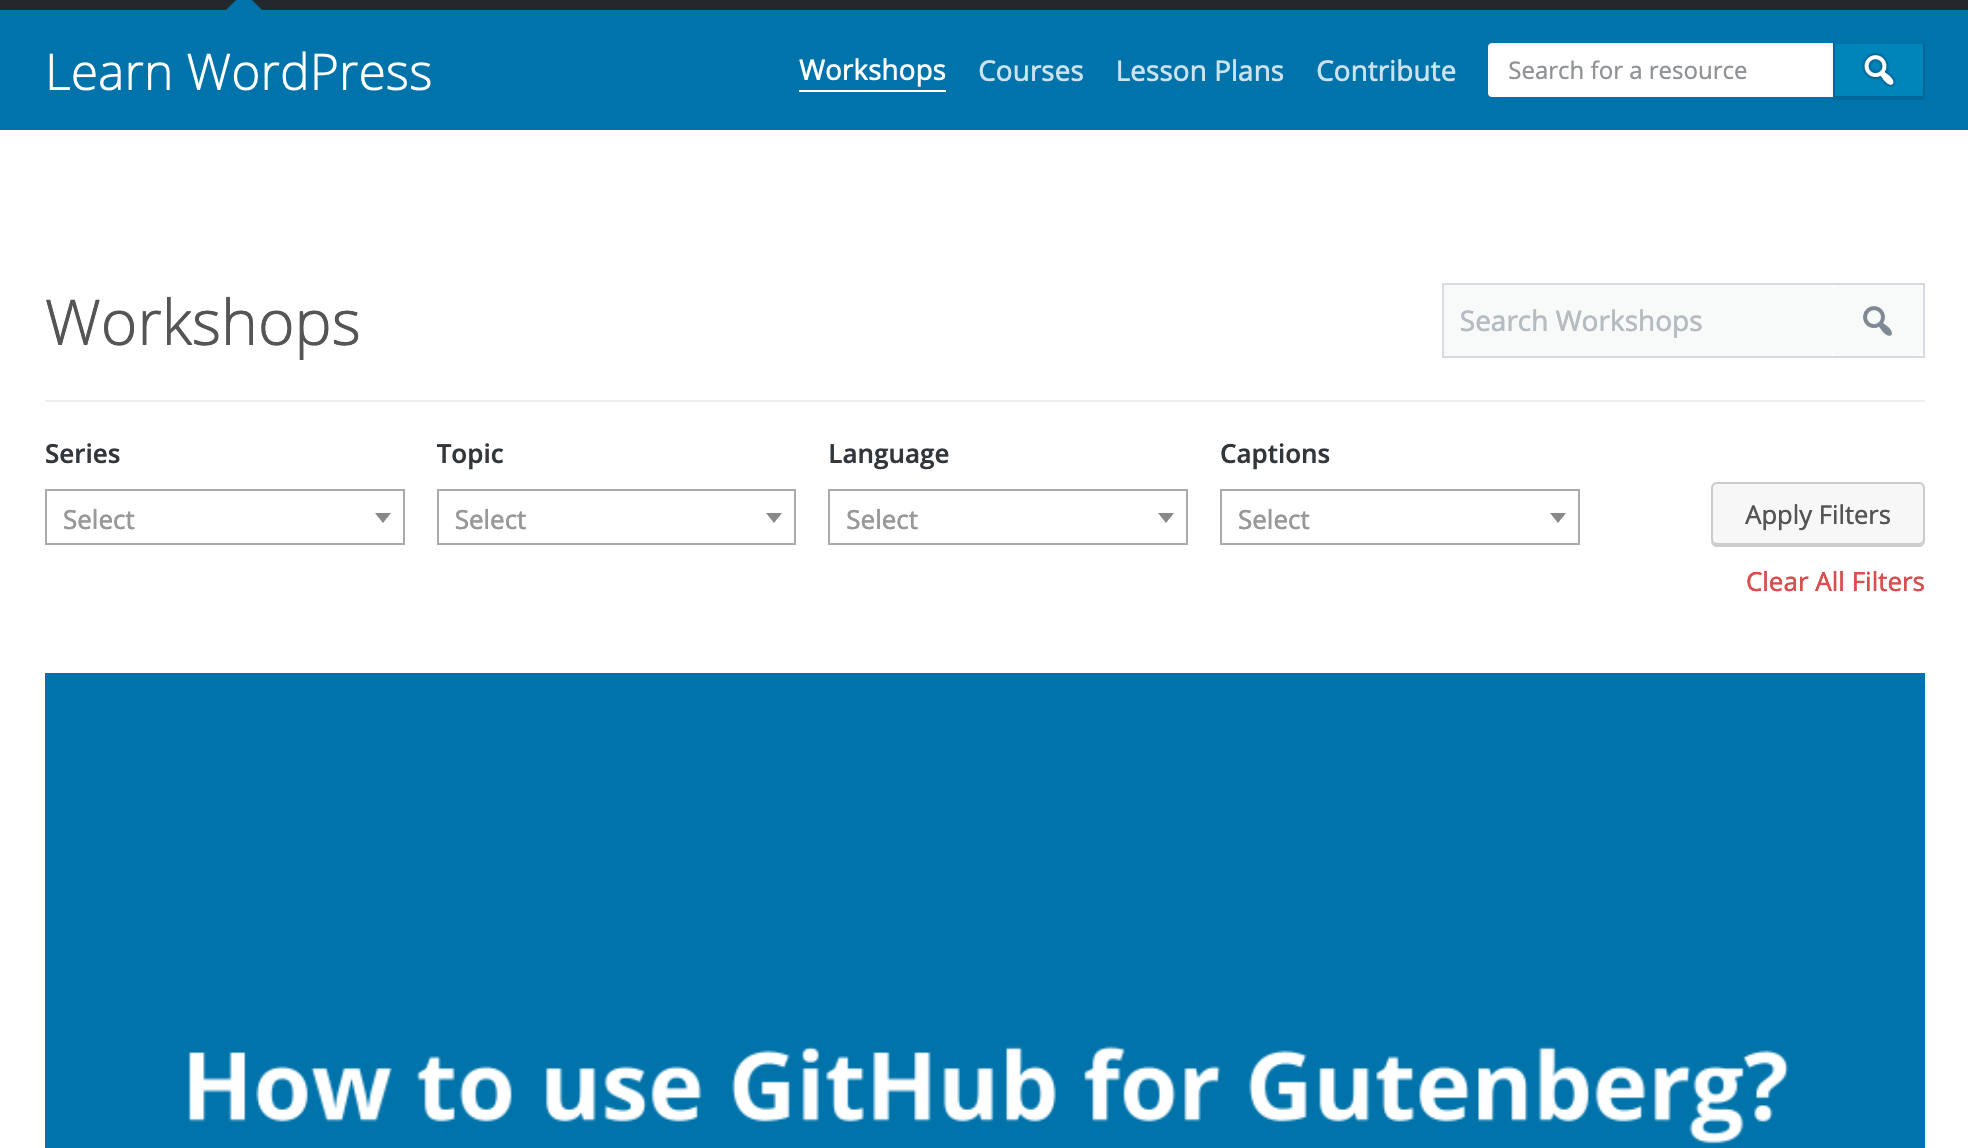Viewport: 1968px width, 1148px height.
Task: Open the GitHub for Gutenberg workshop thumbnail
Action: [x=985, y=910]
